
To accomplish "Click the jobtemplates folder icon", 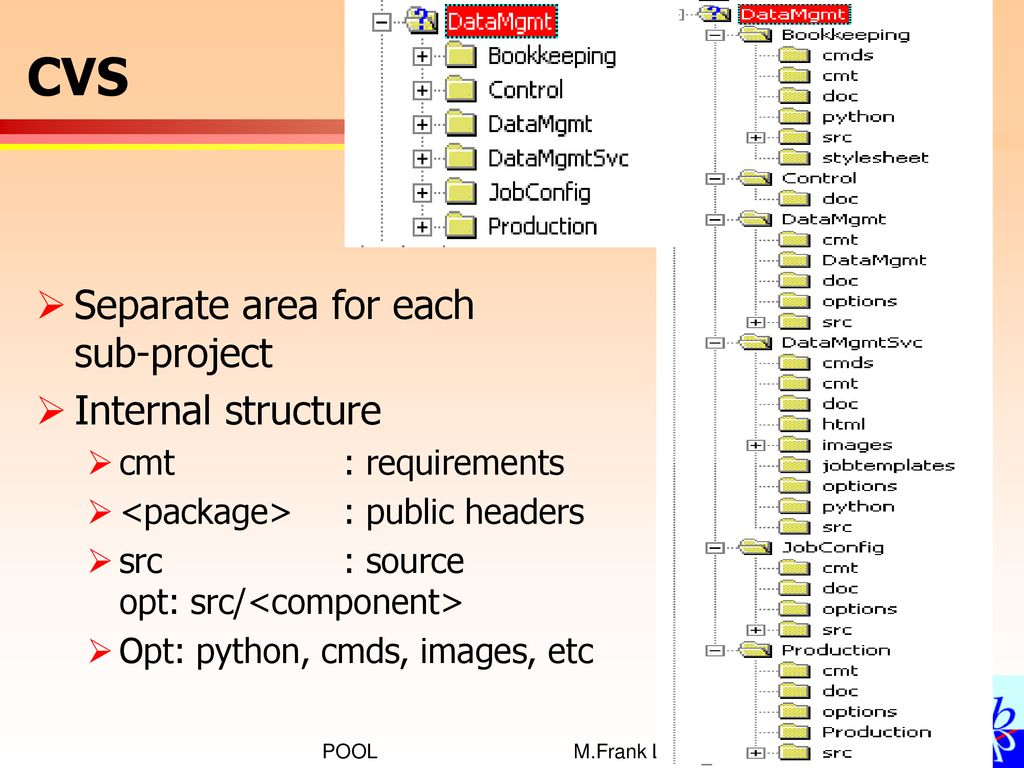I will tap(795, 466).
